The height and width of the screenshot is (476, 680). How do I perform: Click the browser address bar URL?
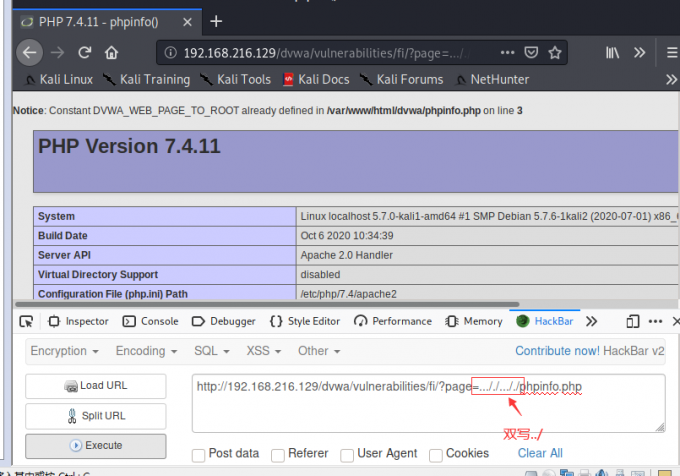pyautogui.click(x=326, y=53)
